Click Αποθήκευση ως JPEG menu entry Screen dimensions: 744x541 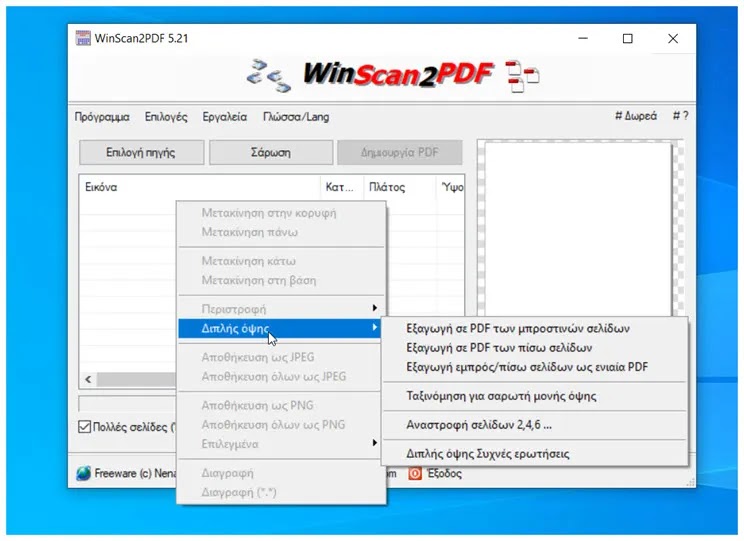[x=281, y=357]
